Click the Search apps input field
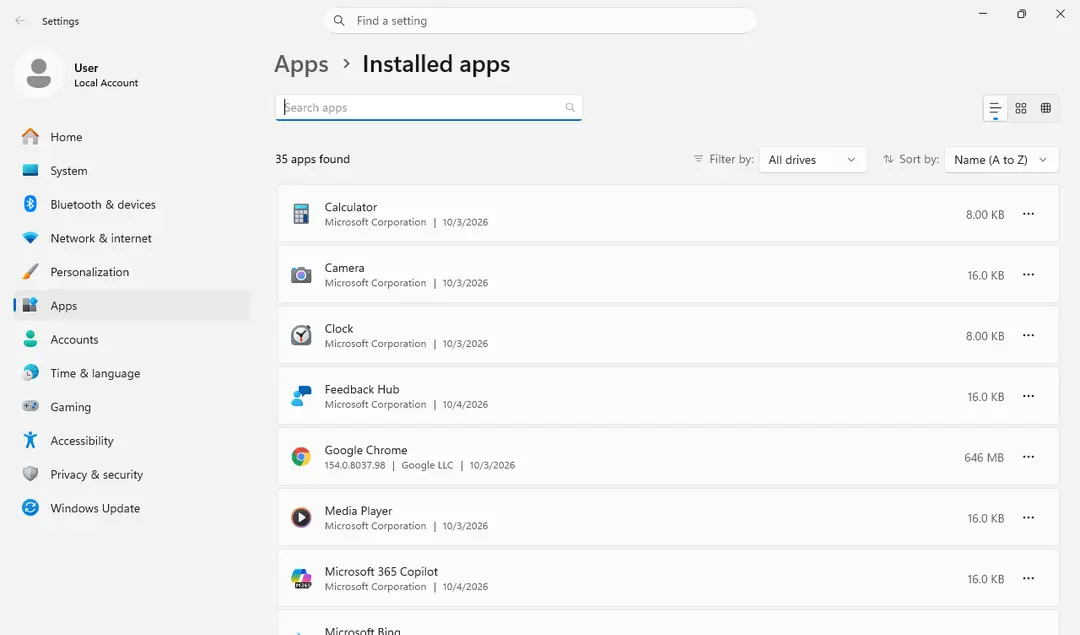Screen dimensions: 1080x635 tap(428, 107)
